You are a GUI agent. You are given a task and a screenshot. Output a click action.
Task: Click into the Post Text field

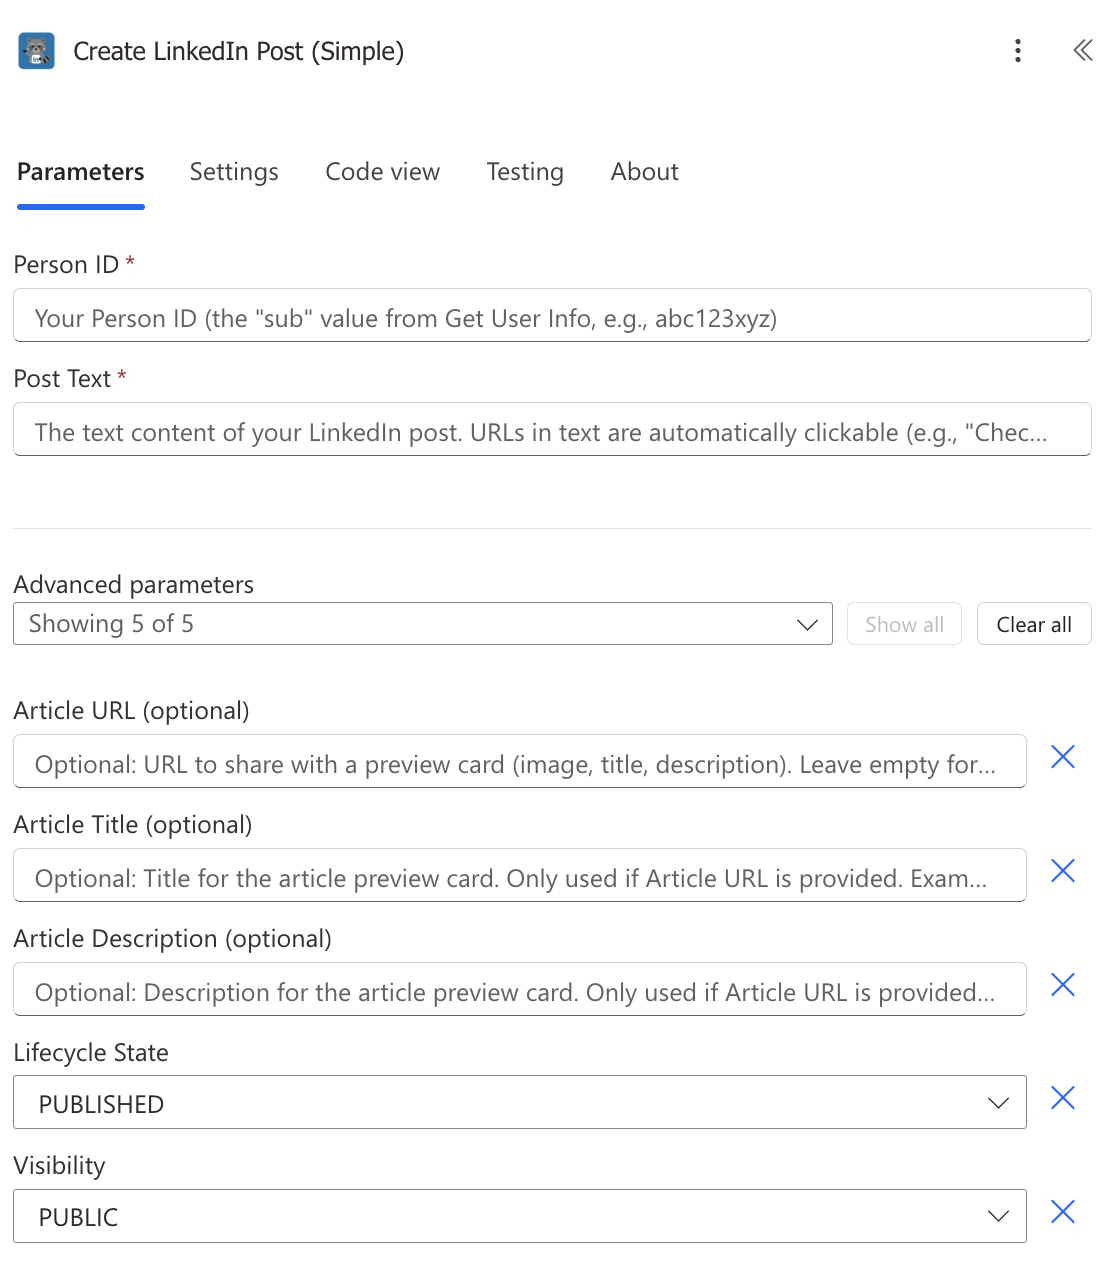pyautogui.click(x=552, y=430)
